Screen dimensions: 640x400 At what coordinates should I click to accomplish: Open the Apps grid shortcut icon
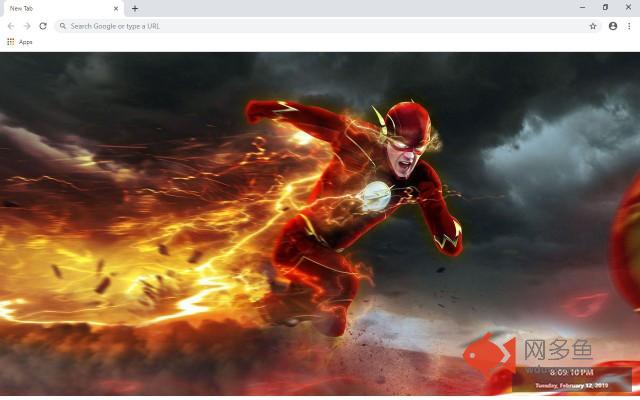point(11,42)
